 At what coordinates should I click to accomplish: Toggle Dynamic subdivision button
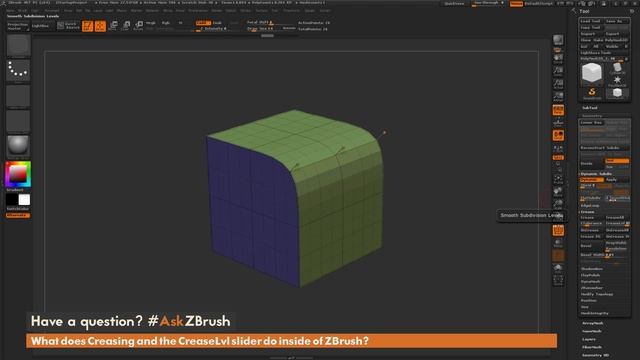pyautogui.click(x=592, y=180)
